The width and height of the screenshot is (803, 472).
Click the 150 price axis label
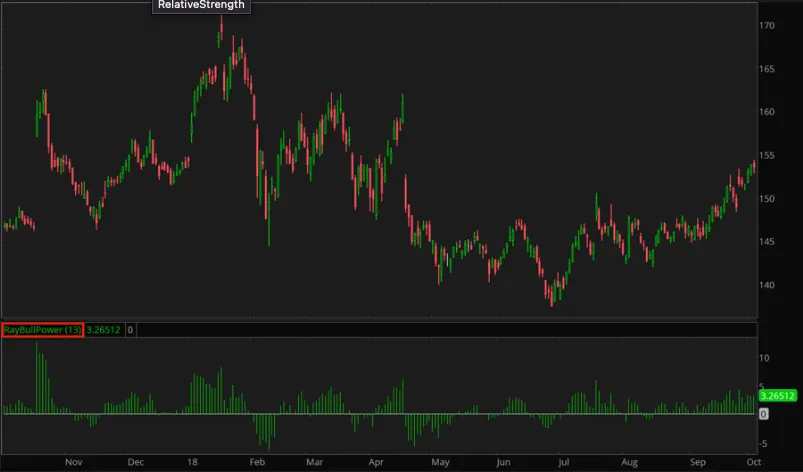point(767,199)
